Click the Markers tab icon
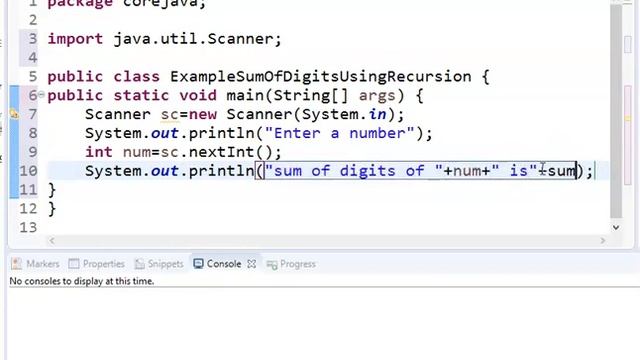The height and width of the screenshot is (360, 640). point(16,264)
